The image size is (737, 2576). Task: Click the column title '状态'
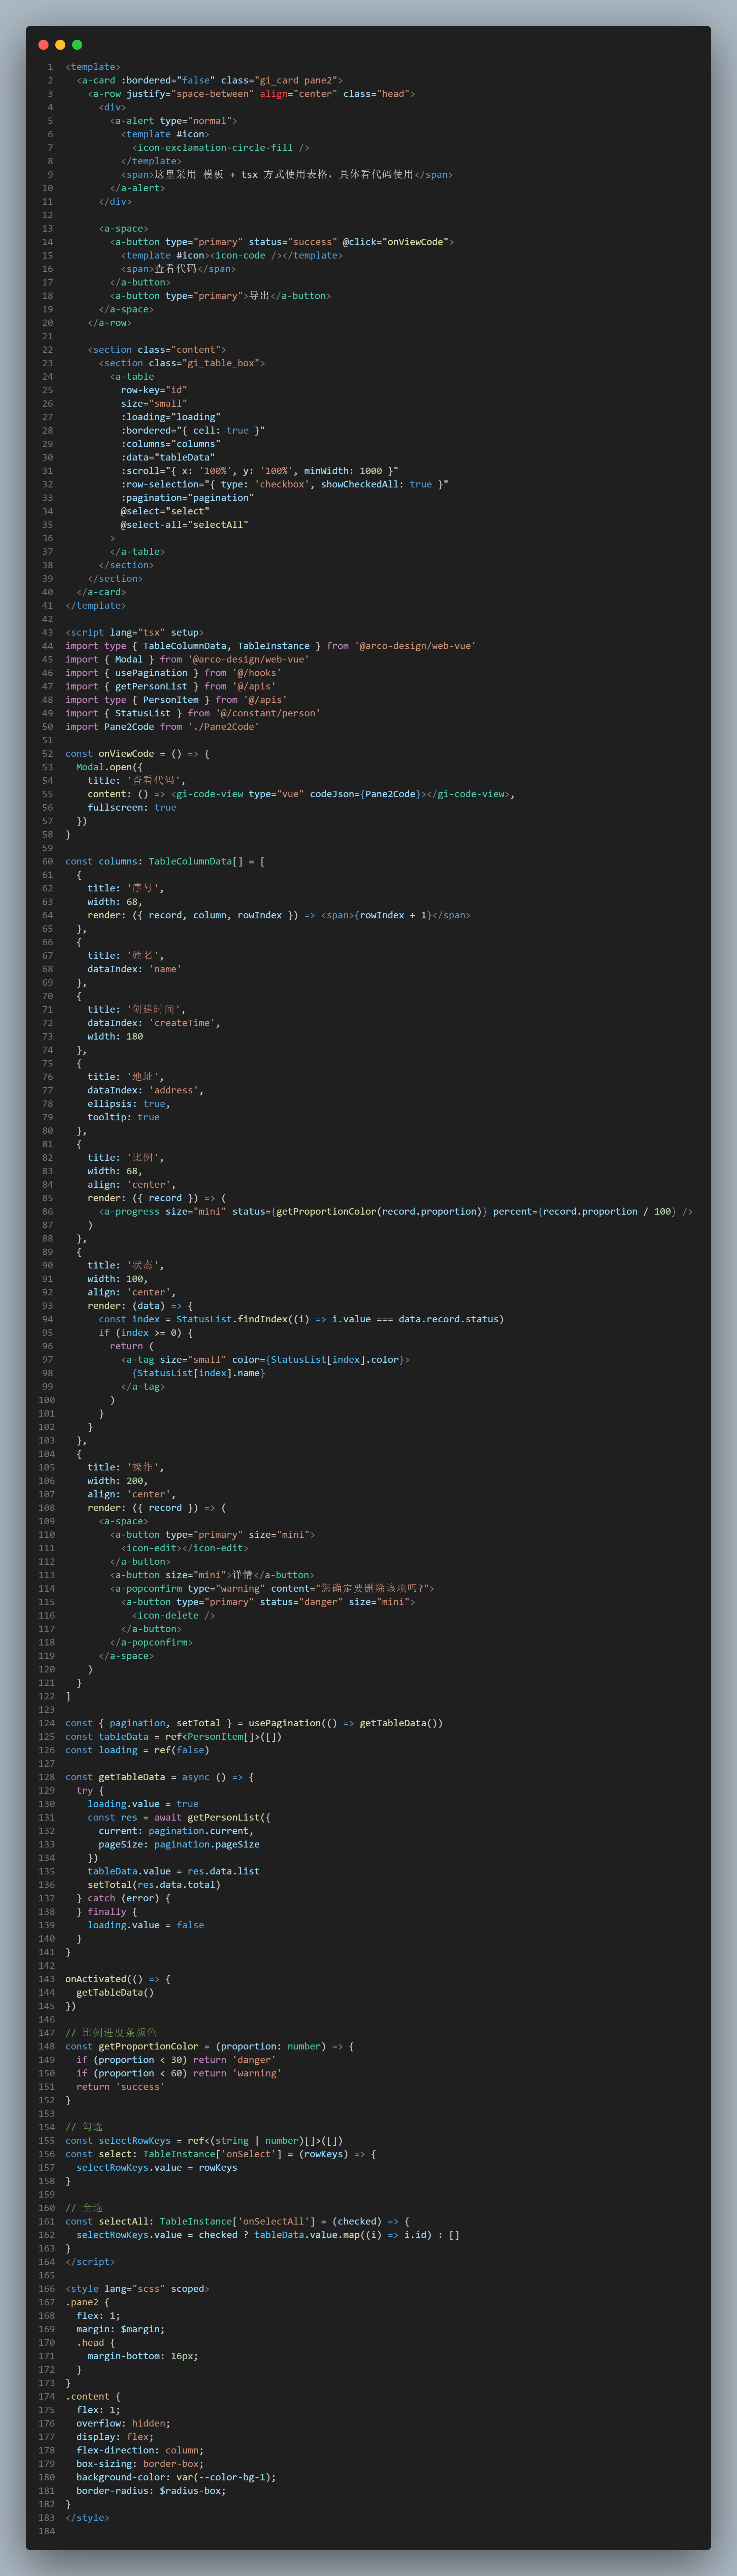(x=146, y=1266)
